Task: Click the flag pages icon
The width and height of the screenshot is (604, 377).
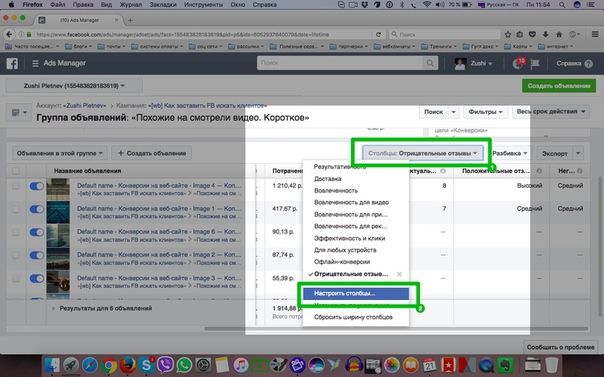Action: (535, 64)
